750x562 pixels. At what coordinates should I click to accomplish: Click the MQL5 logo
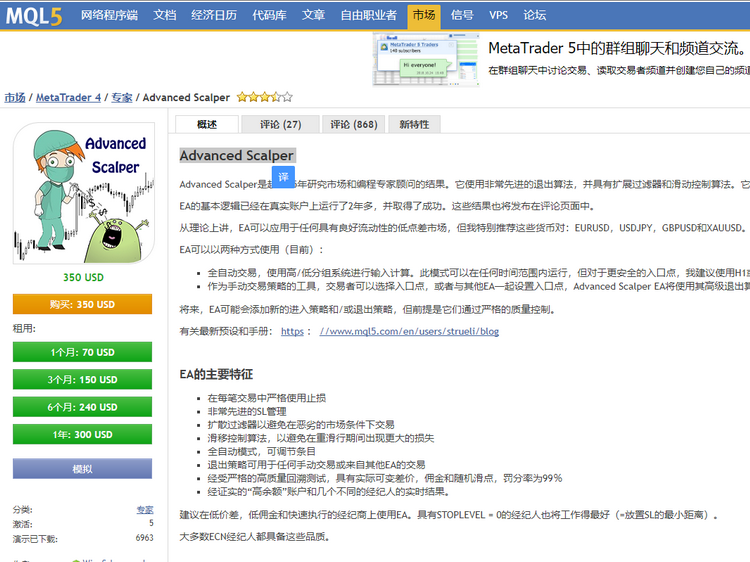[x=34, y=15]
